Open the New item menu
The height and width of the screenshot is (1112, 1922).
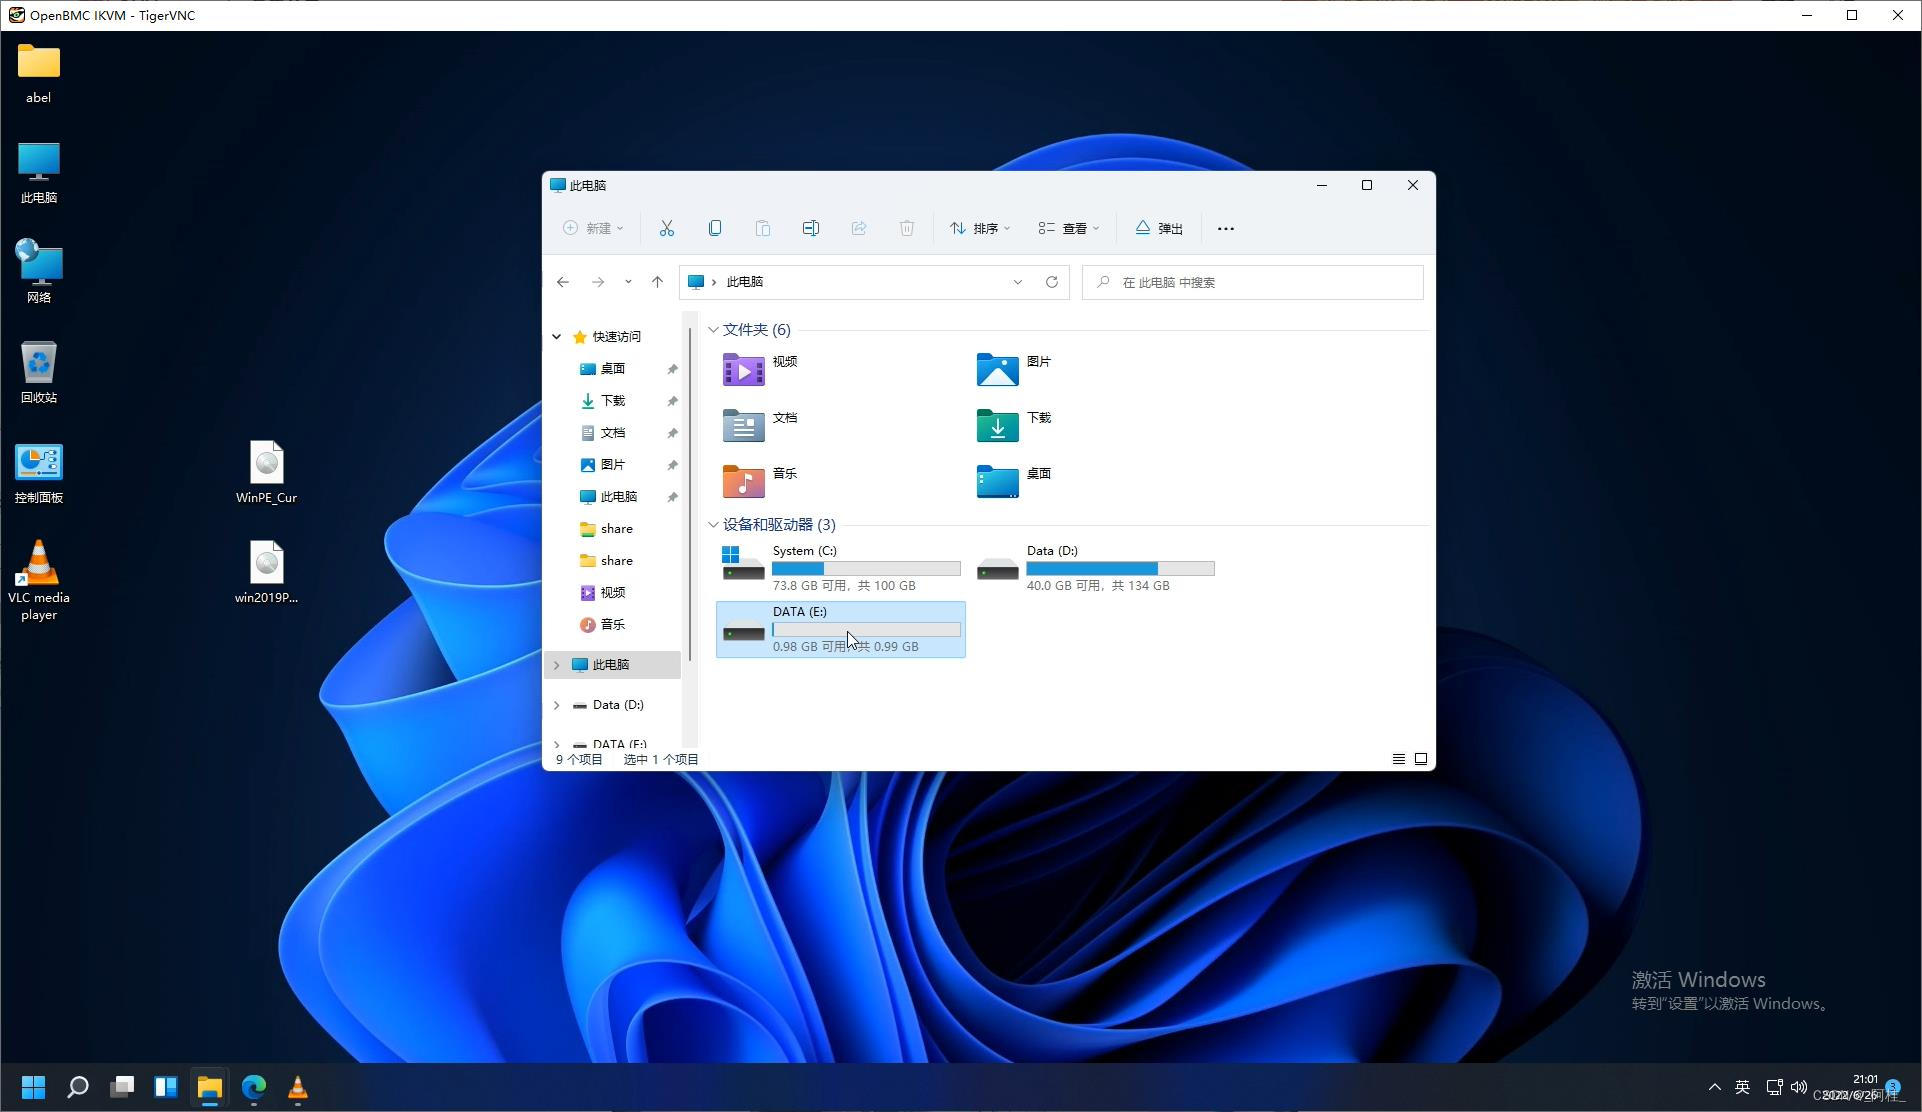point(593,229)
